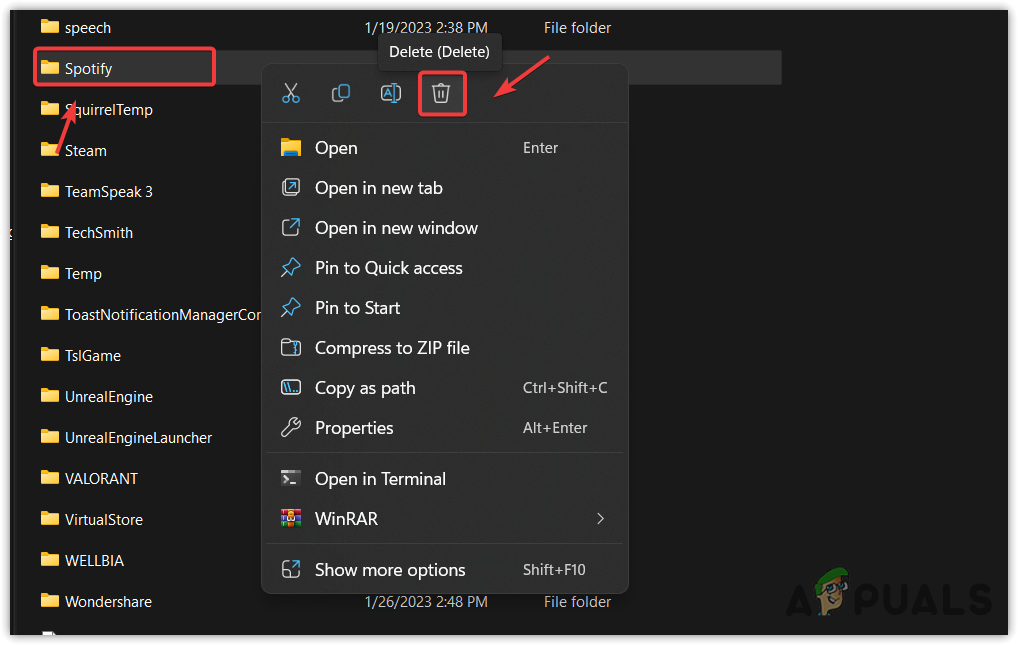The image size is (1018, 645).
Task: Select Pin to Quick access
Action: click(388, 268)
